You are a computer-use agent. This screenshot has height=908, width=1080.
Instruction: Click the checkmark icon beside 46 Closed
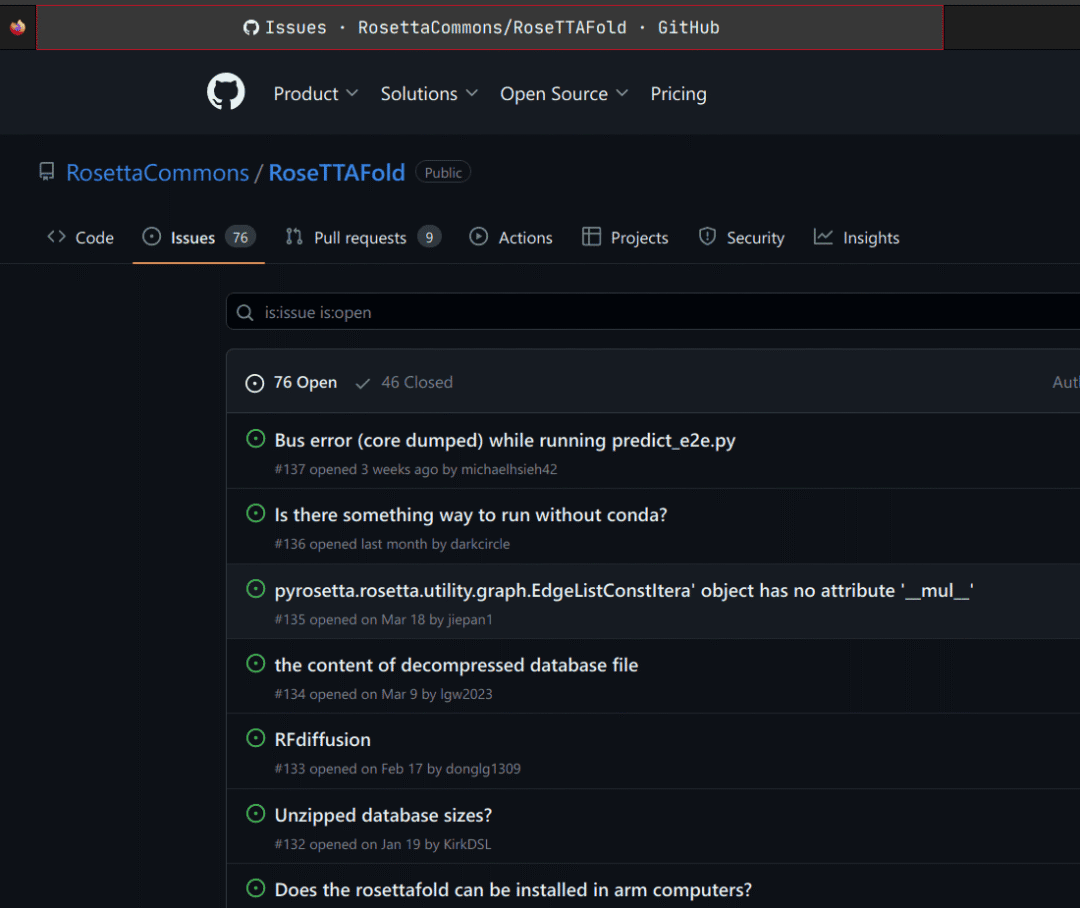tap(363, 384)
